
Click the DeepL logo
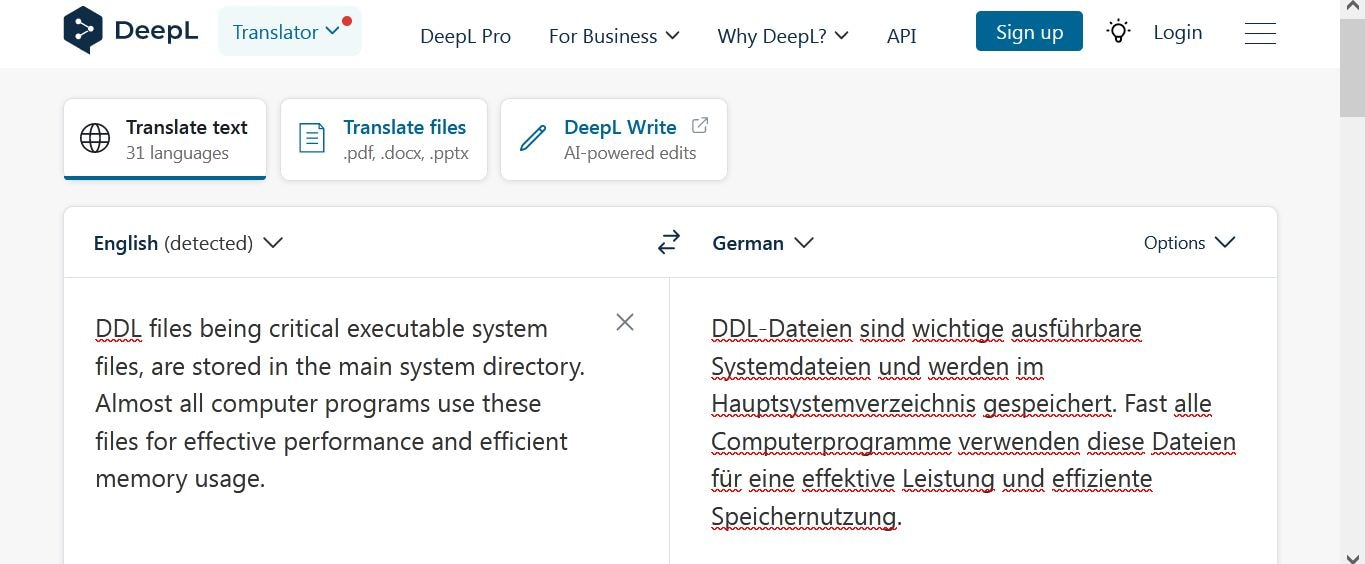(x=130, y=31)
